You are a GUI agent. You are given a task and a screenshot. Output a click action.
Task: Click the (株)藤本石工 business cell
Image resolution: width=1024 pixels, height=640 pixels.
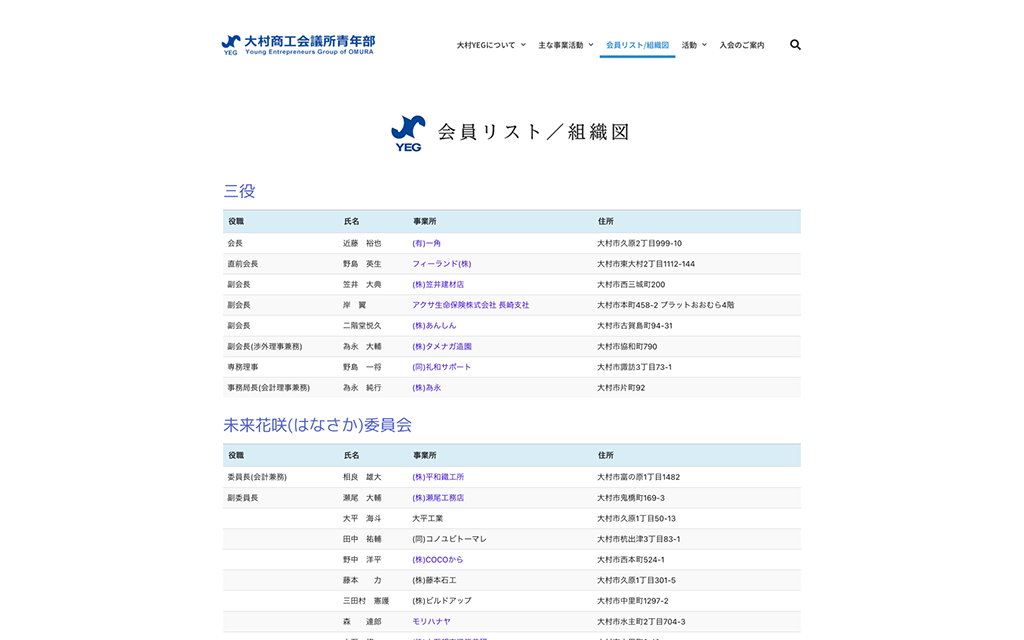[x=434, y=581]
